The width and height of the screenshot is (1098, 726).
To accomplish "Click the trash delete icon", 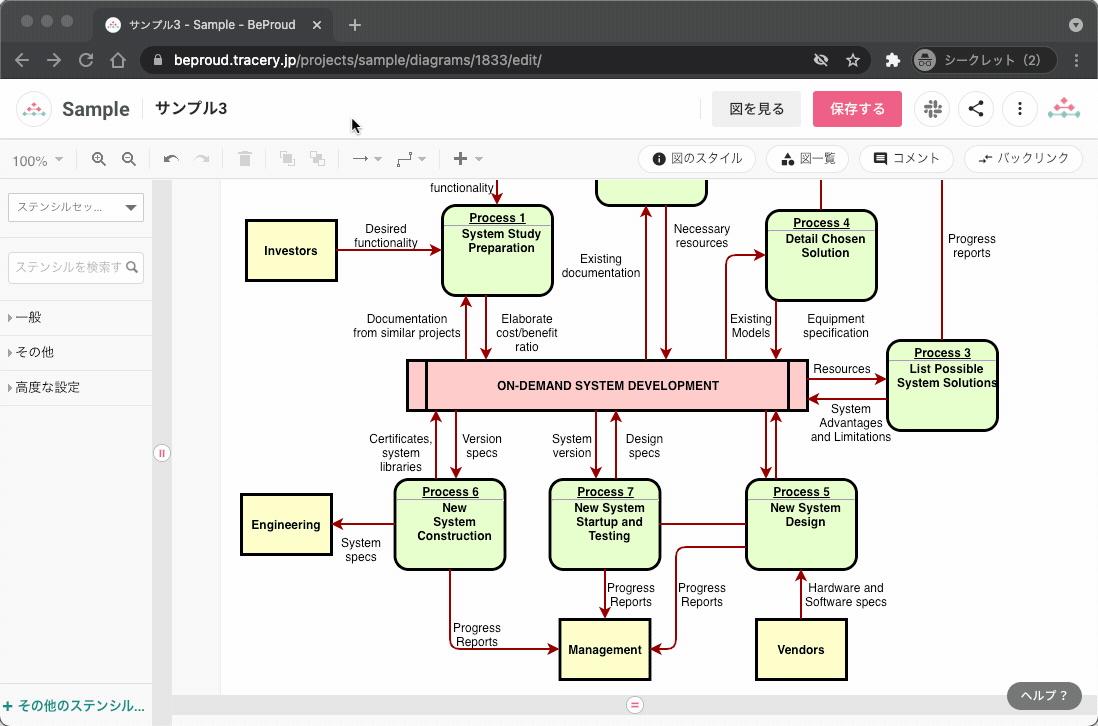I will point(245,159).
